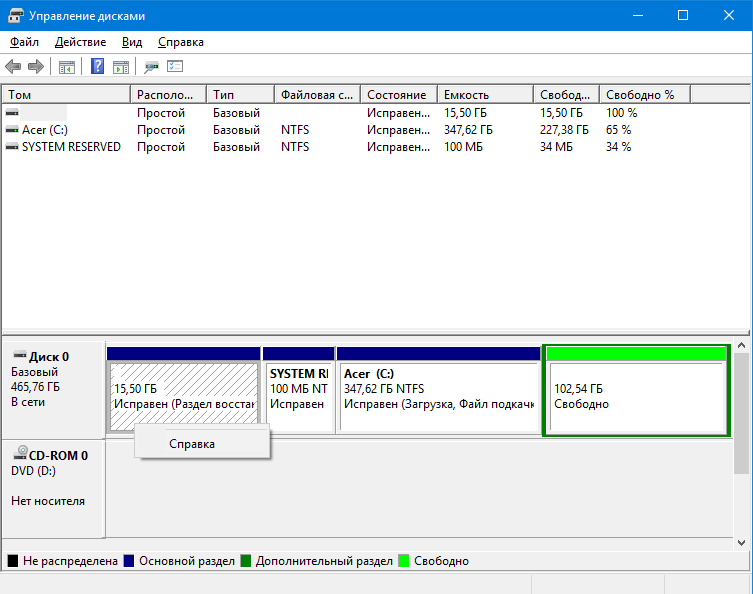Sort by the Файловая с... column header
This screenshot has height=594, width=753.
317,95
